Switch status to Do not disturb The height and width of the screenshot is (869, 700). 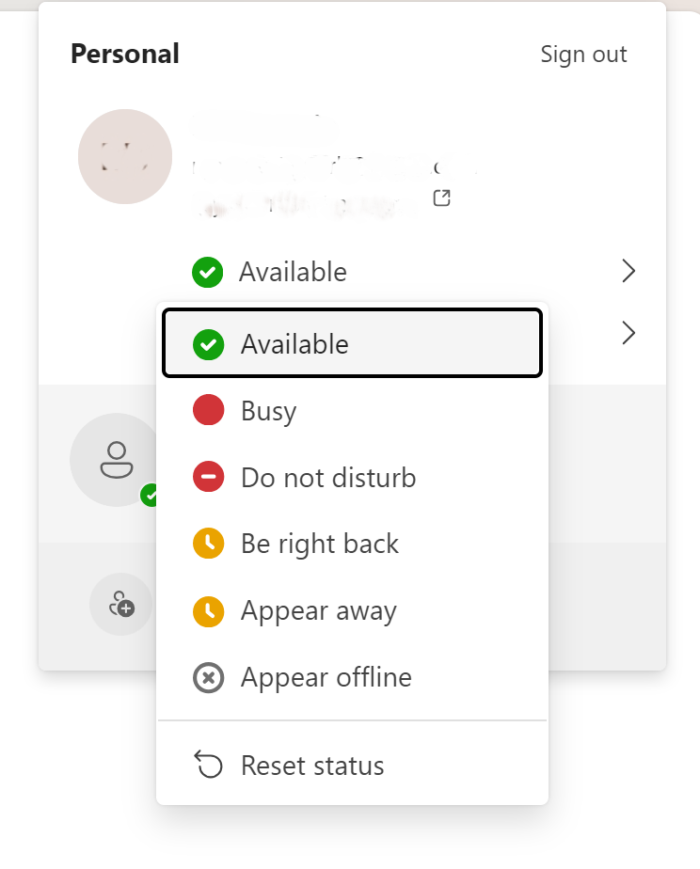click(327, 477)
